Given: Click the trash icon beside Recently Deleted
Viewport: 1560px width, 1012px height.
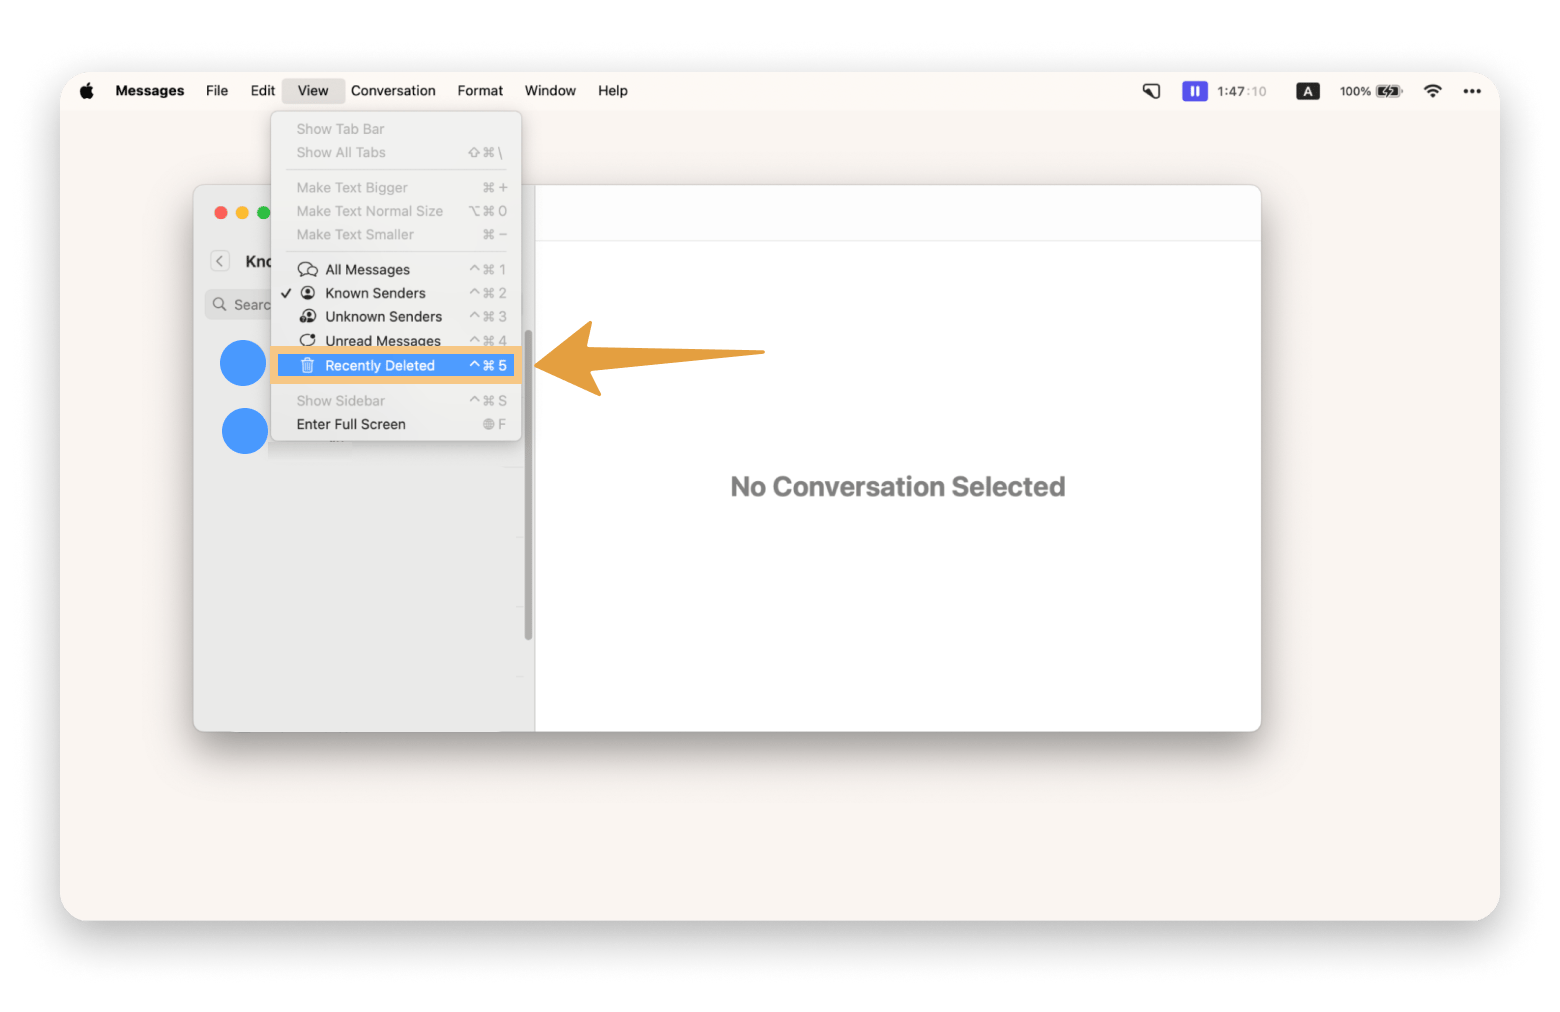Looking at the screenshot, I should 308,366.
